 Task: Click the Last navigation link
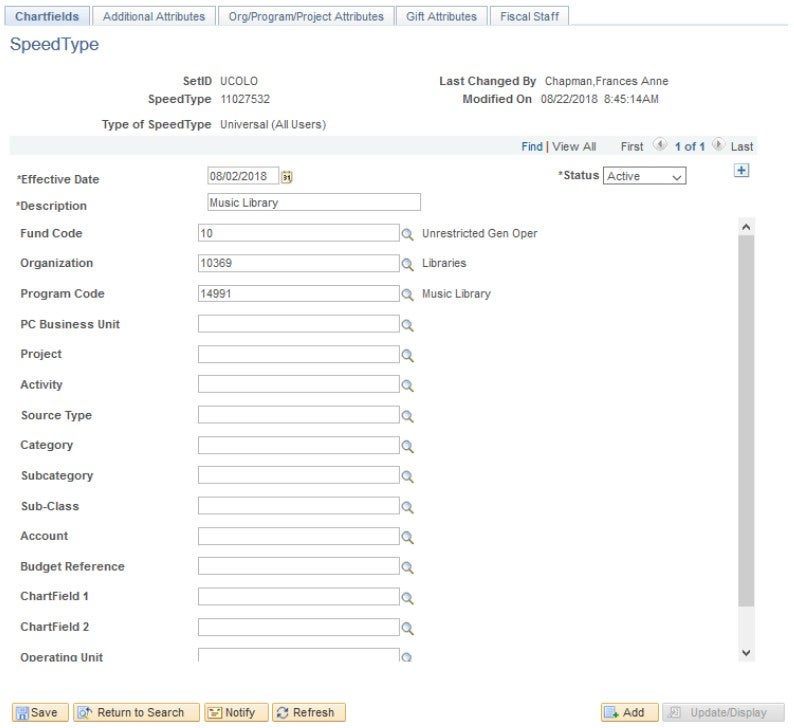(742, 147)
